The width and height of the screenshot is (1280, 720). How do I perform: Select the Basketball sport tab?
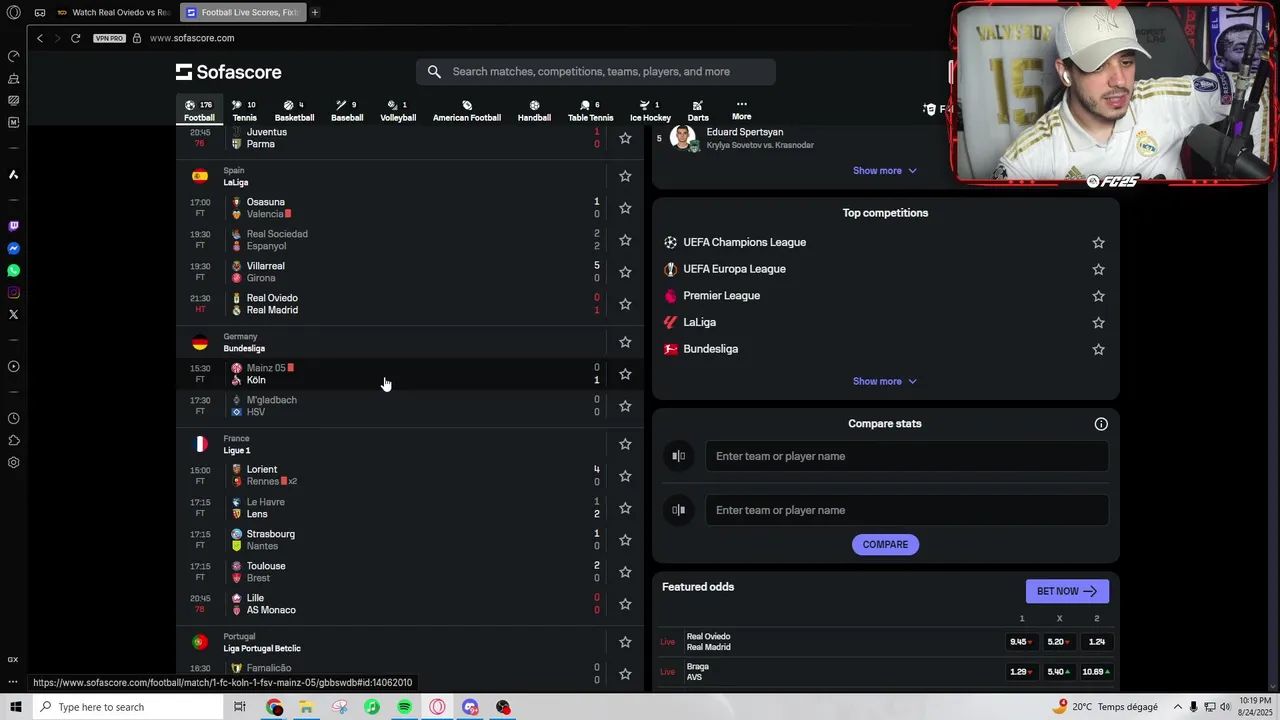pos(294,111)
